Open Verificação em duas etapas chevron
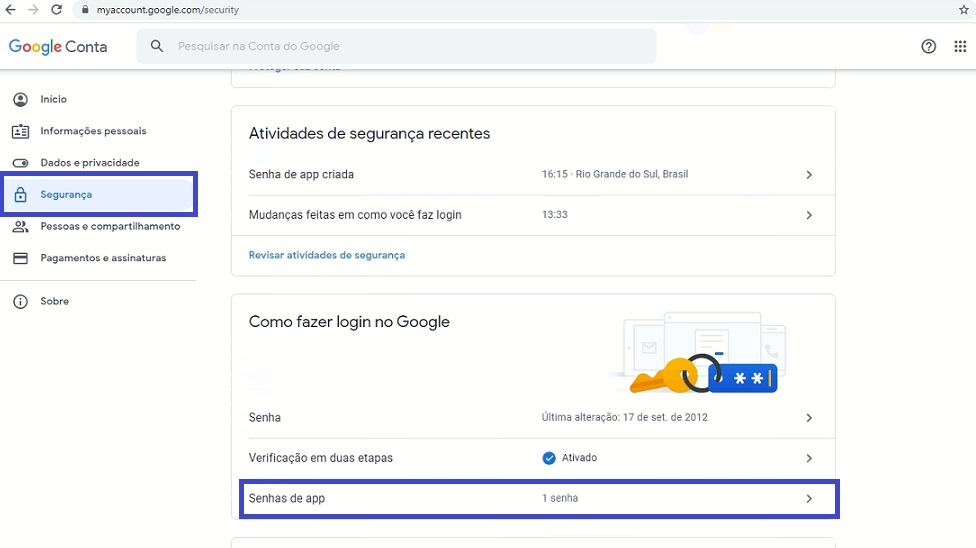 click(809, 458)
